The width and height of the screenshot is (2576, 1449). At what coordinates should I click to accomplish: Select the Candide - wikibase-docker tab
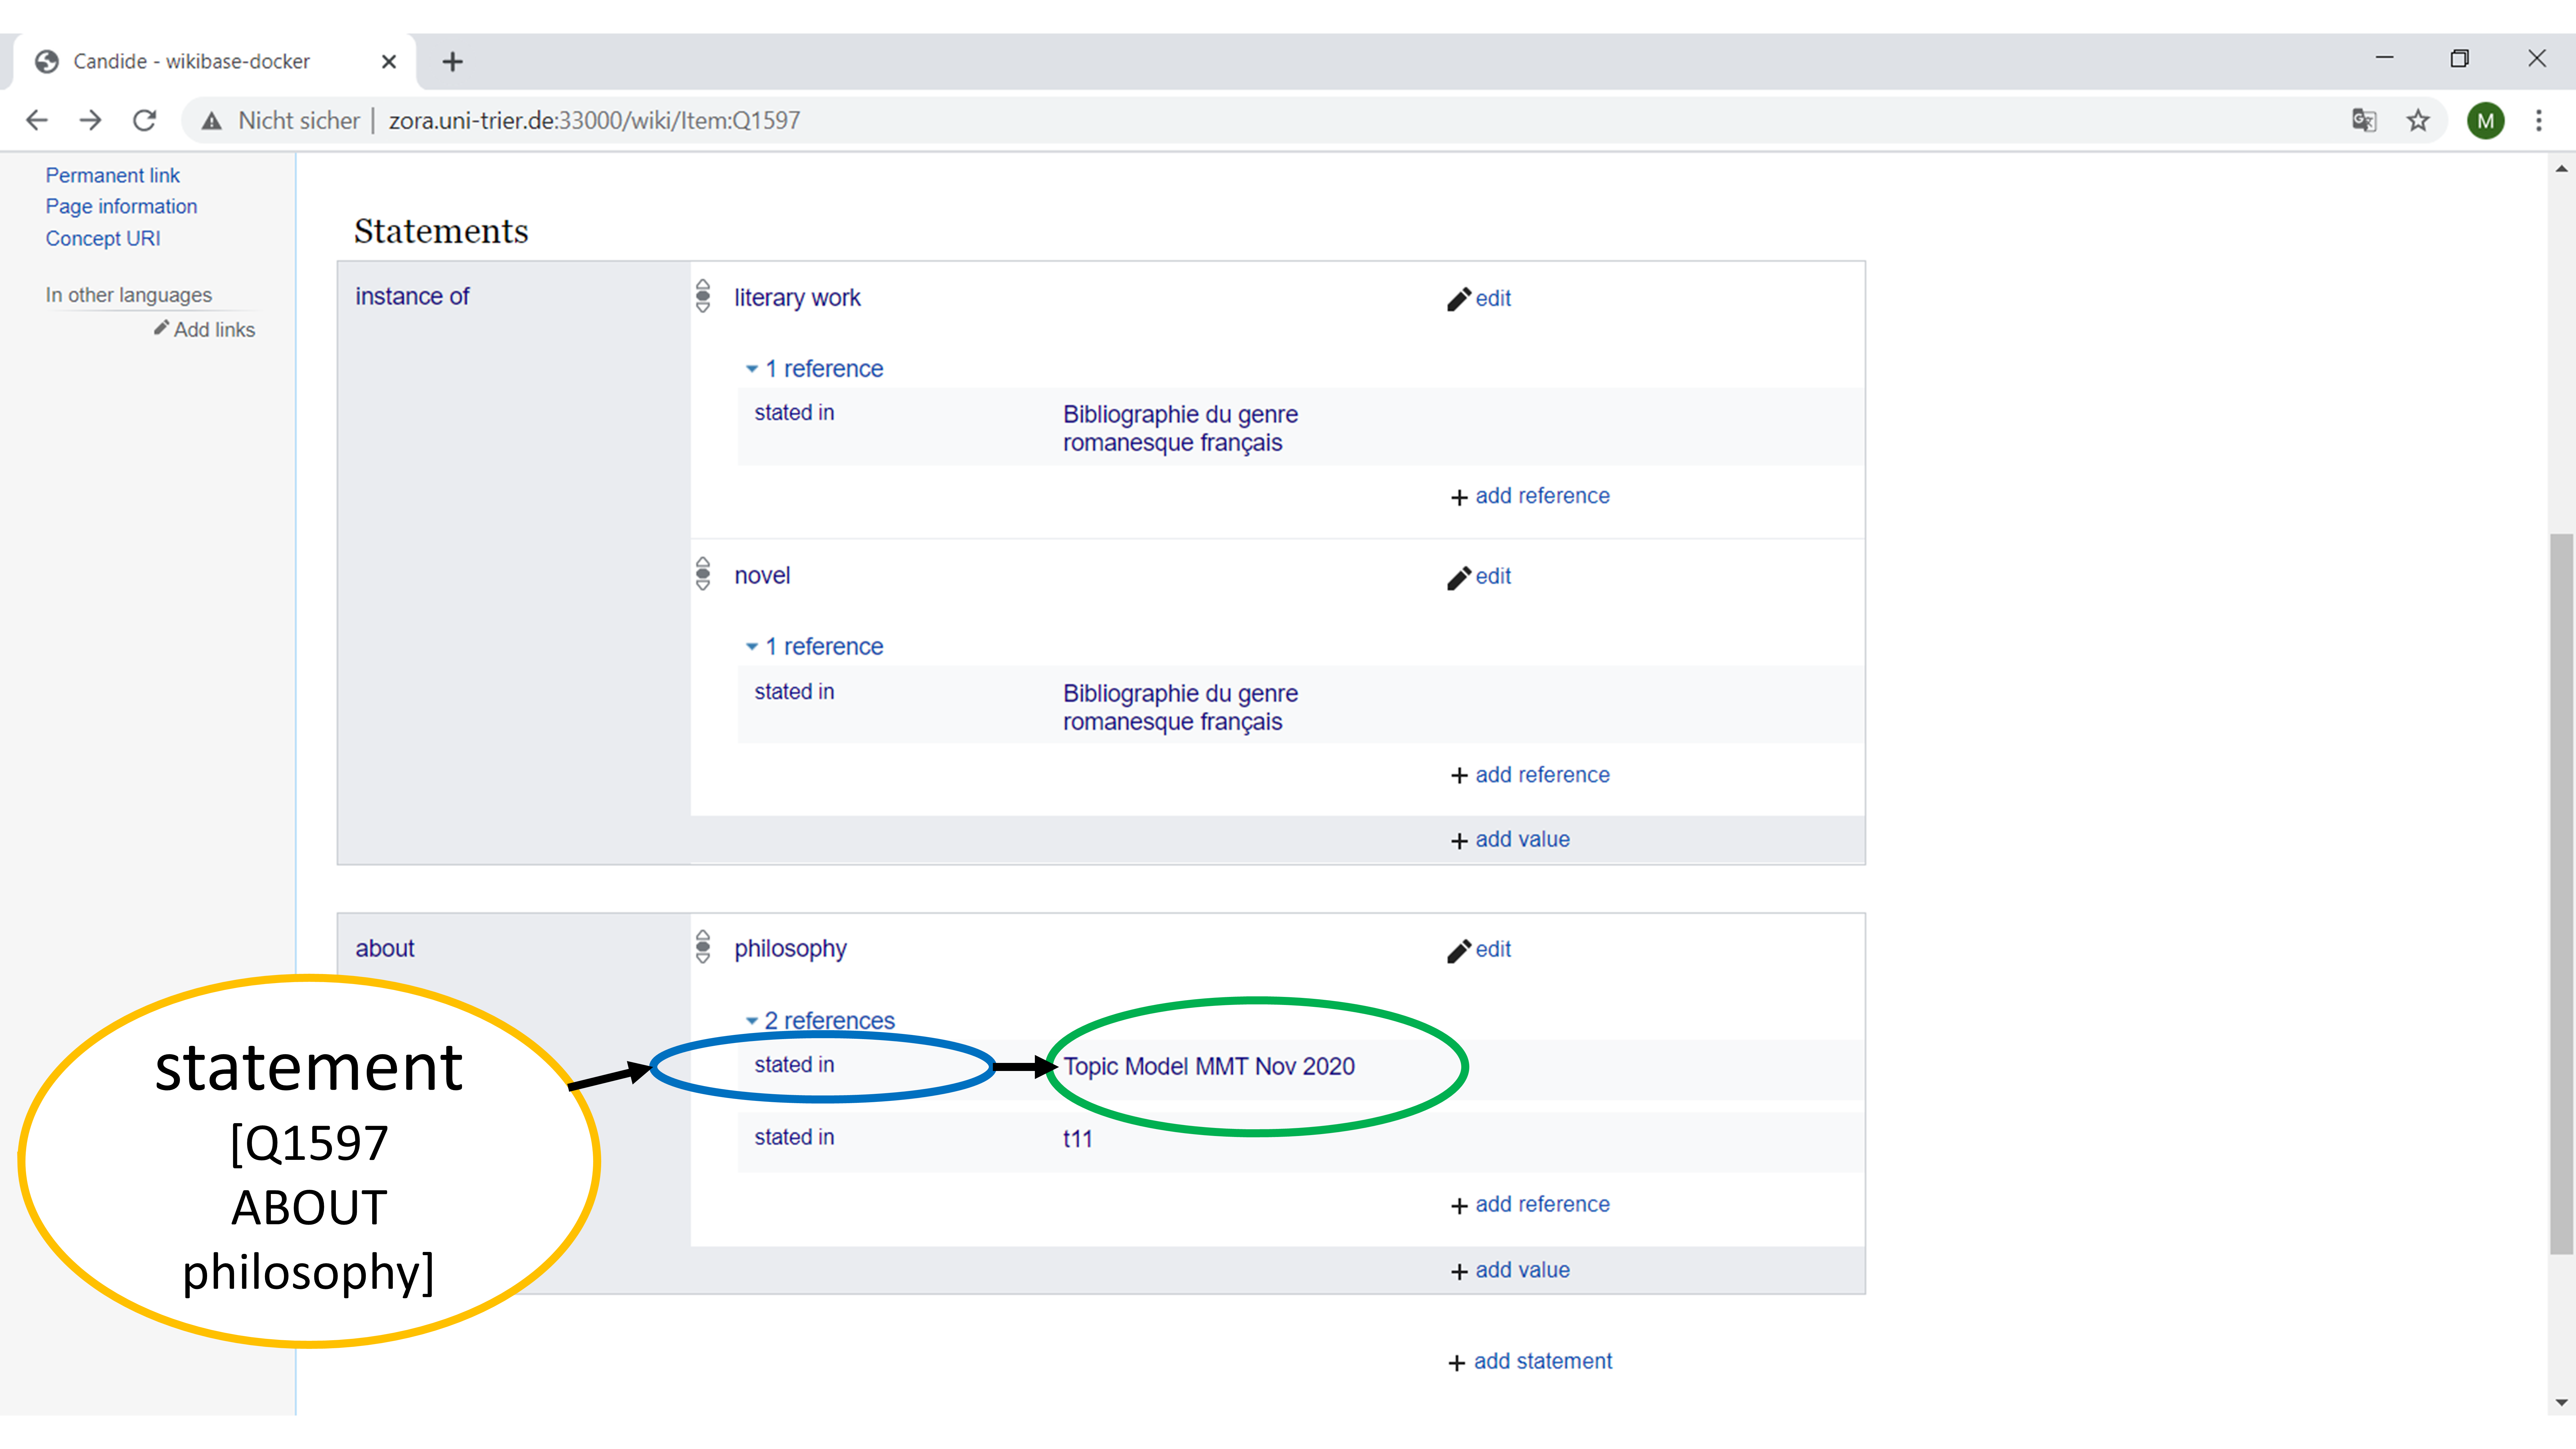coord(215,62)
